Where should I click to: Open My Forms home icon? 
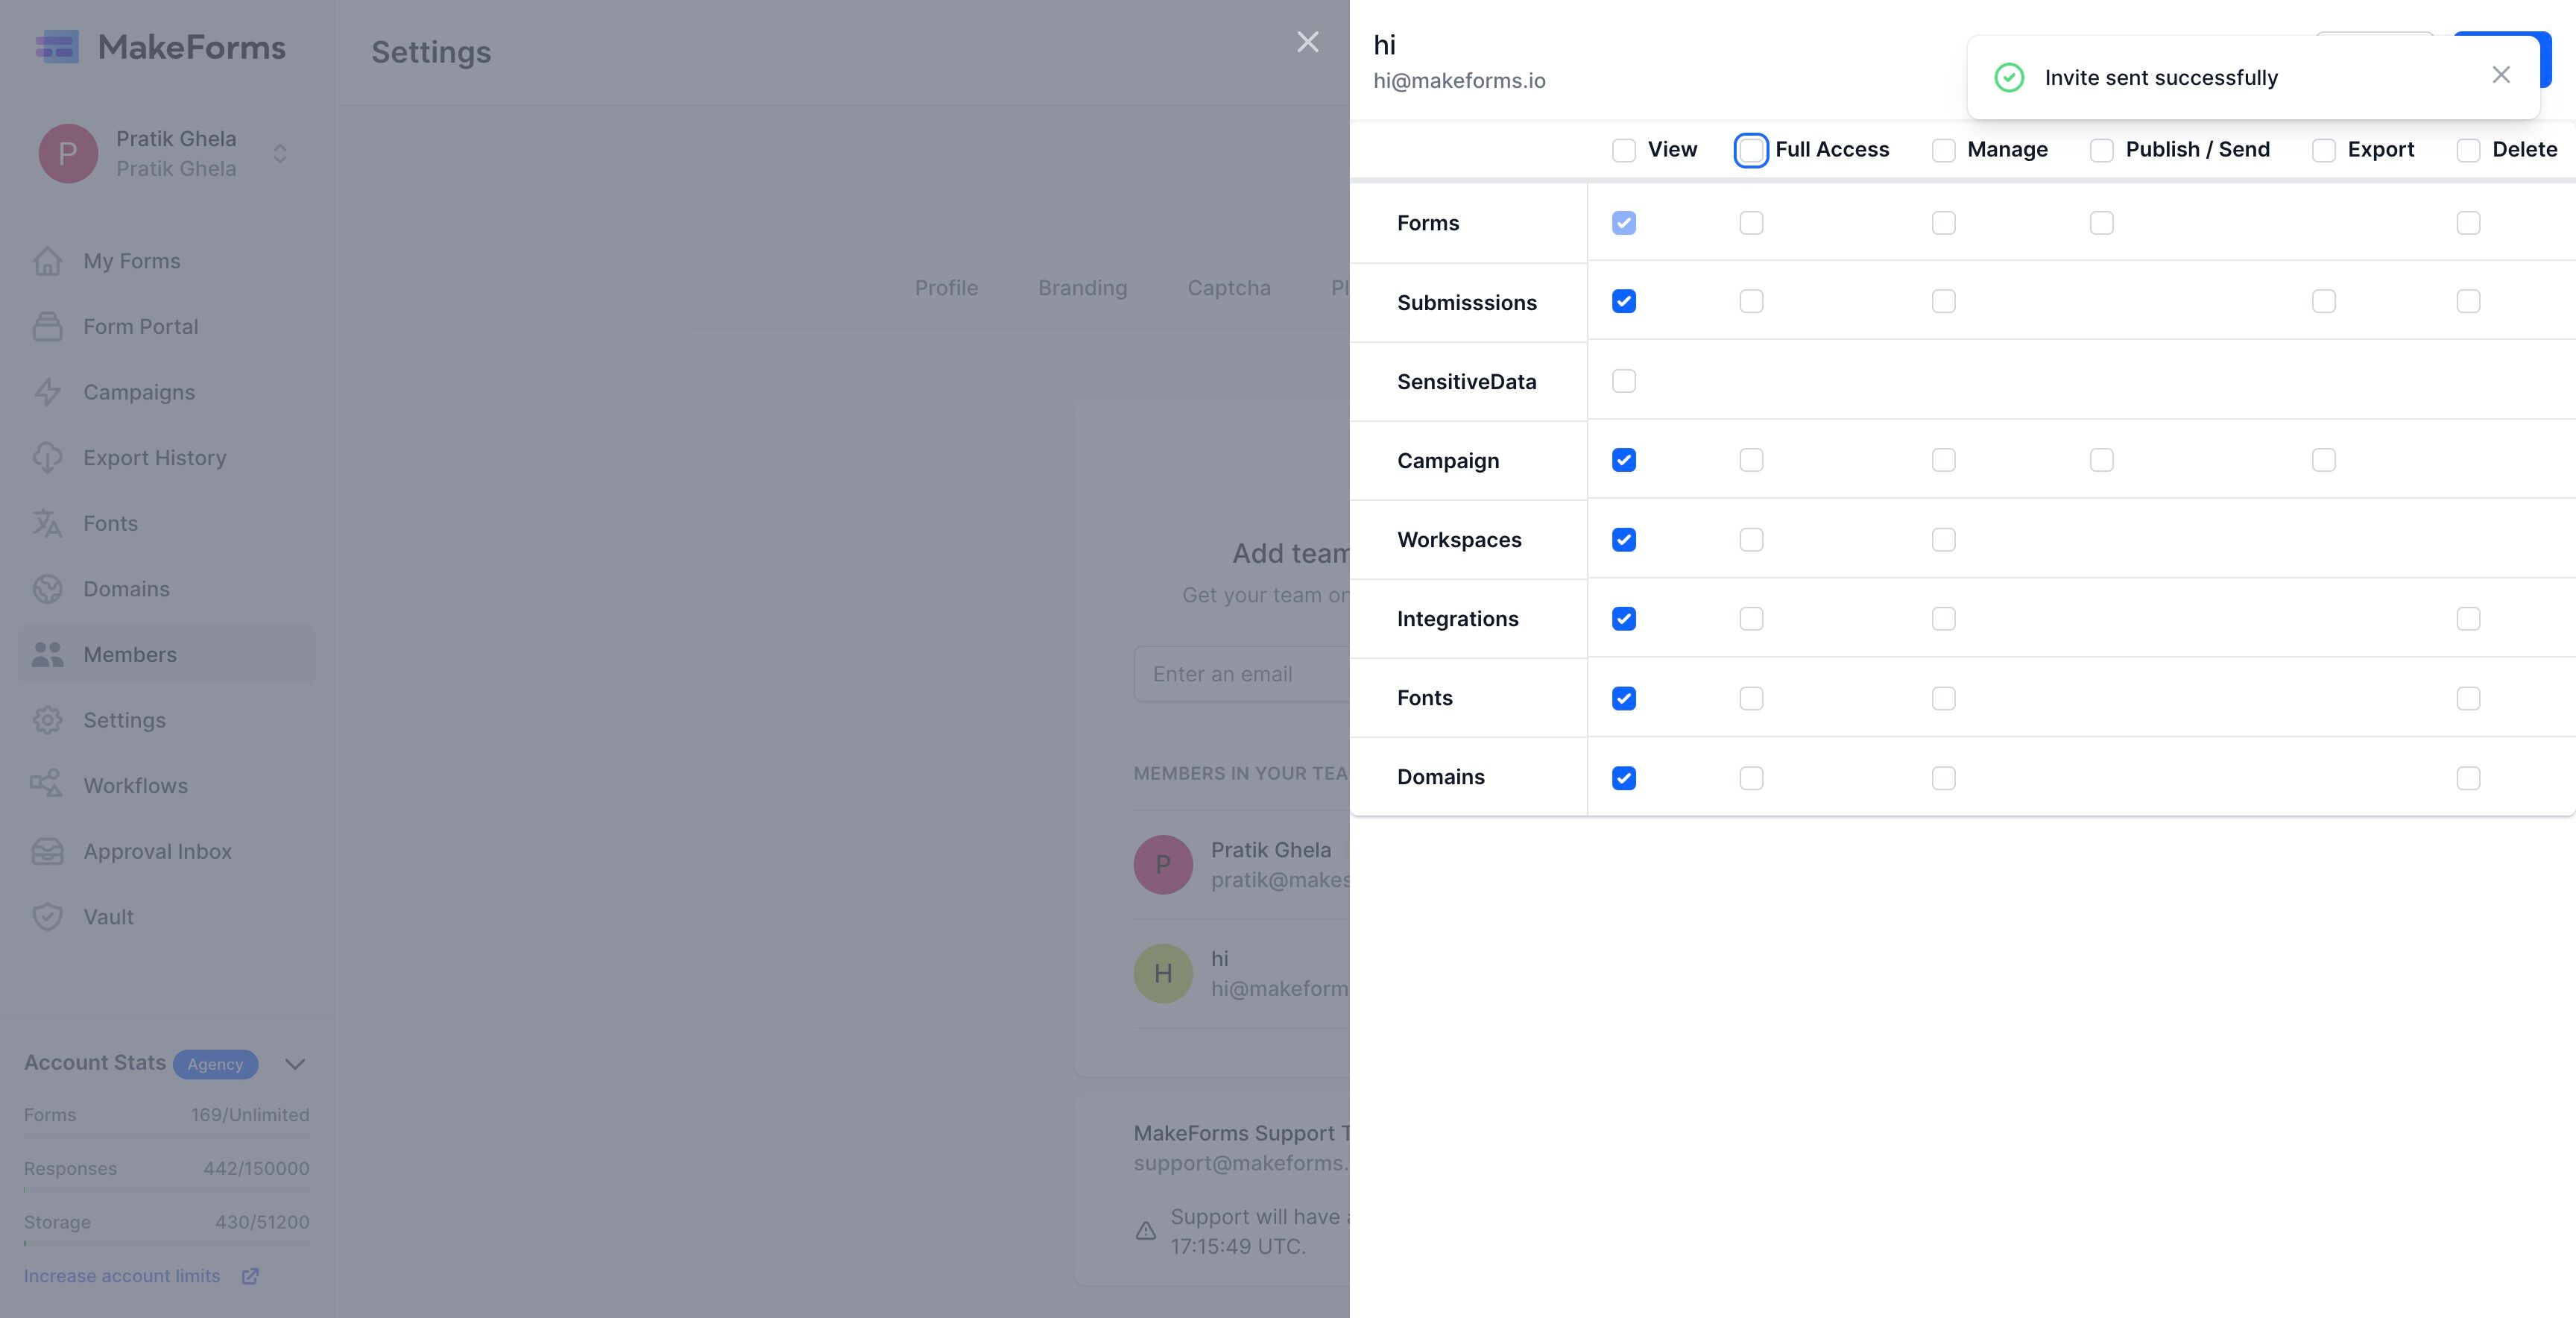coord(47,261)
